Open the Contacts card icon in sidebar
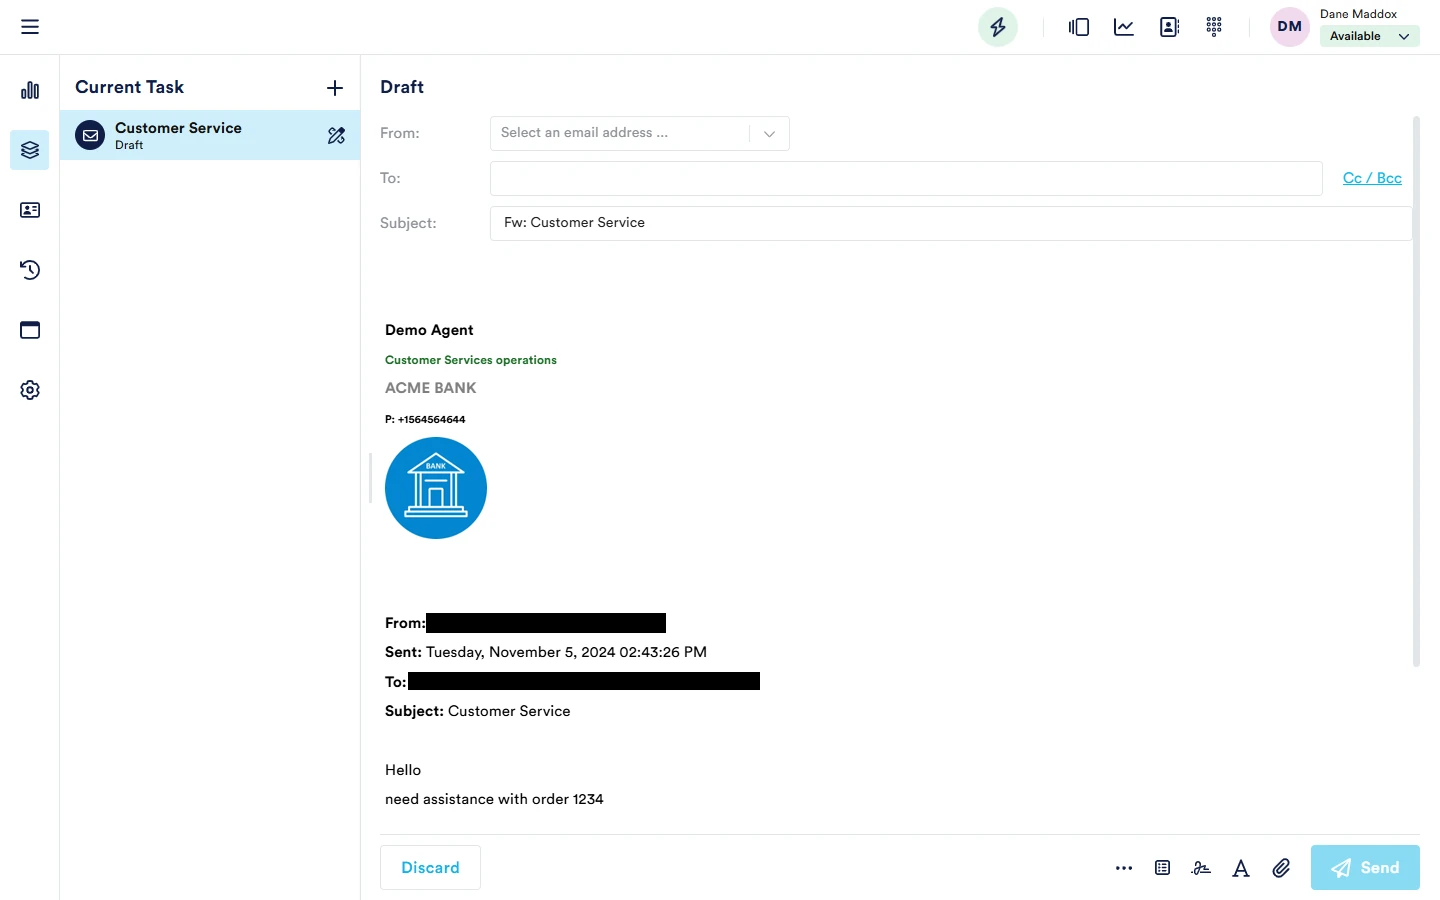1440x900 pixels. [30, 210]
